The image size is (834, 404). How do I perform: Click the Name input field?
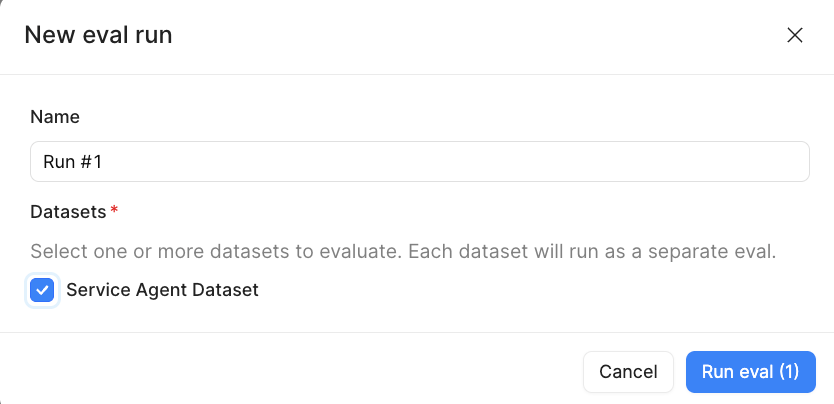(419, 162)
